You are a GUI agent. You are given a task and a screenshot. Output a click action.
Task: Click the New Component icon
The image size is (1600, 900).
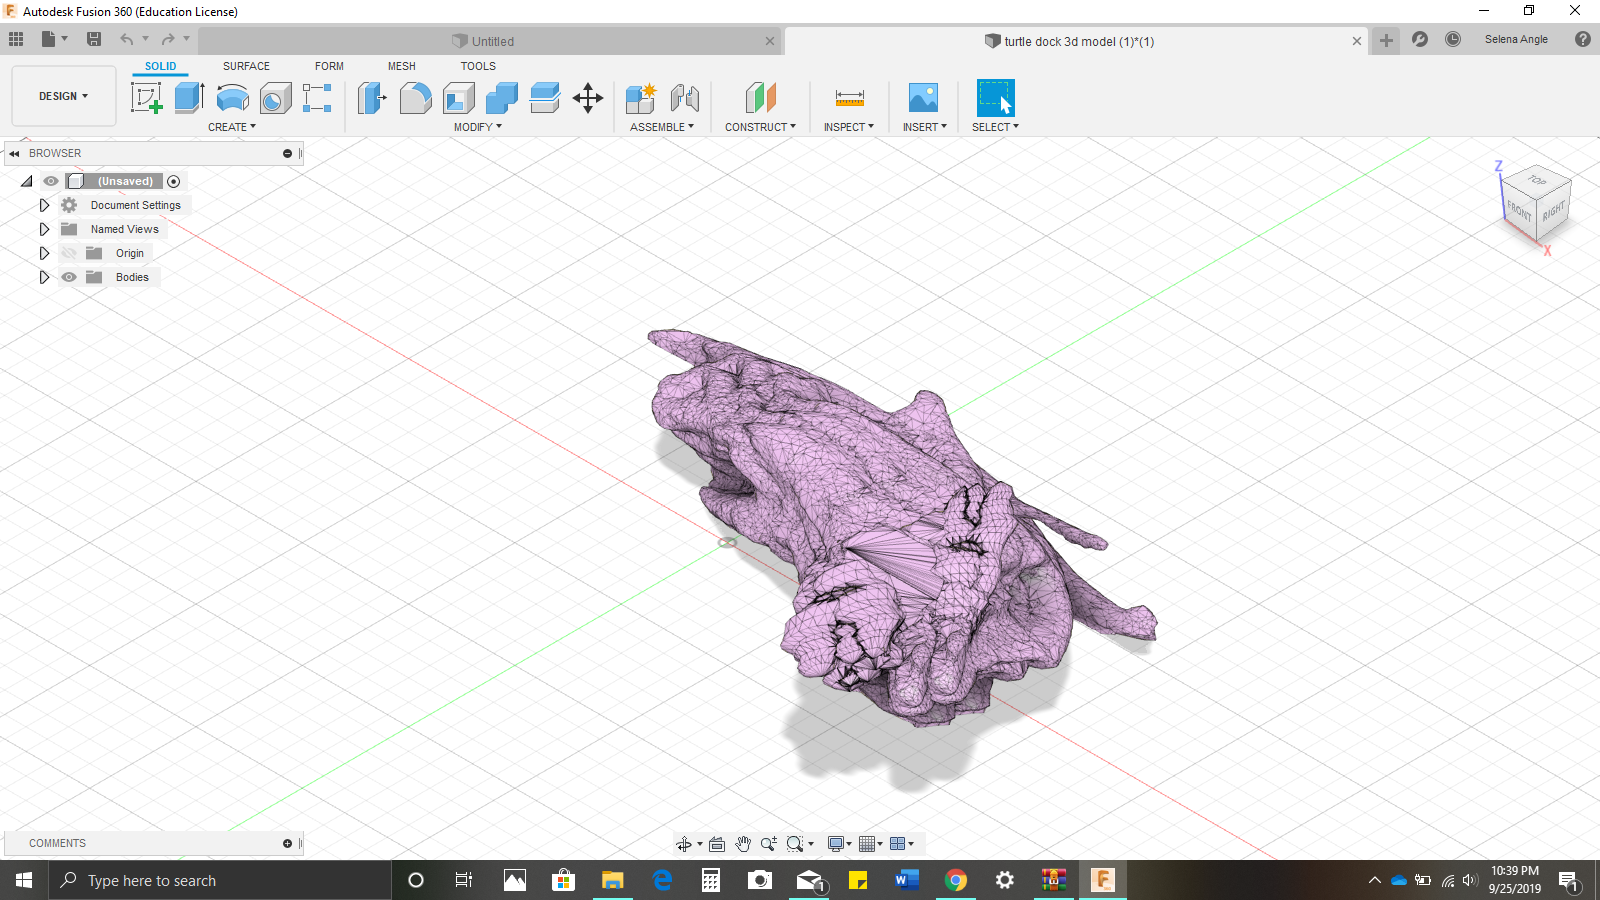640,98
